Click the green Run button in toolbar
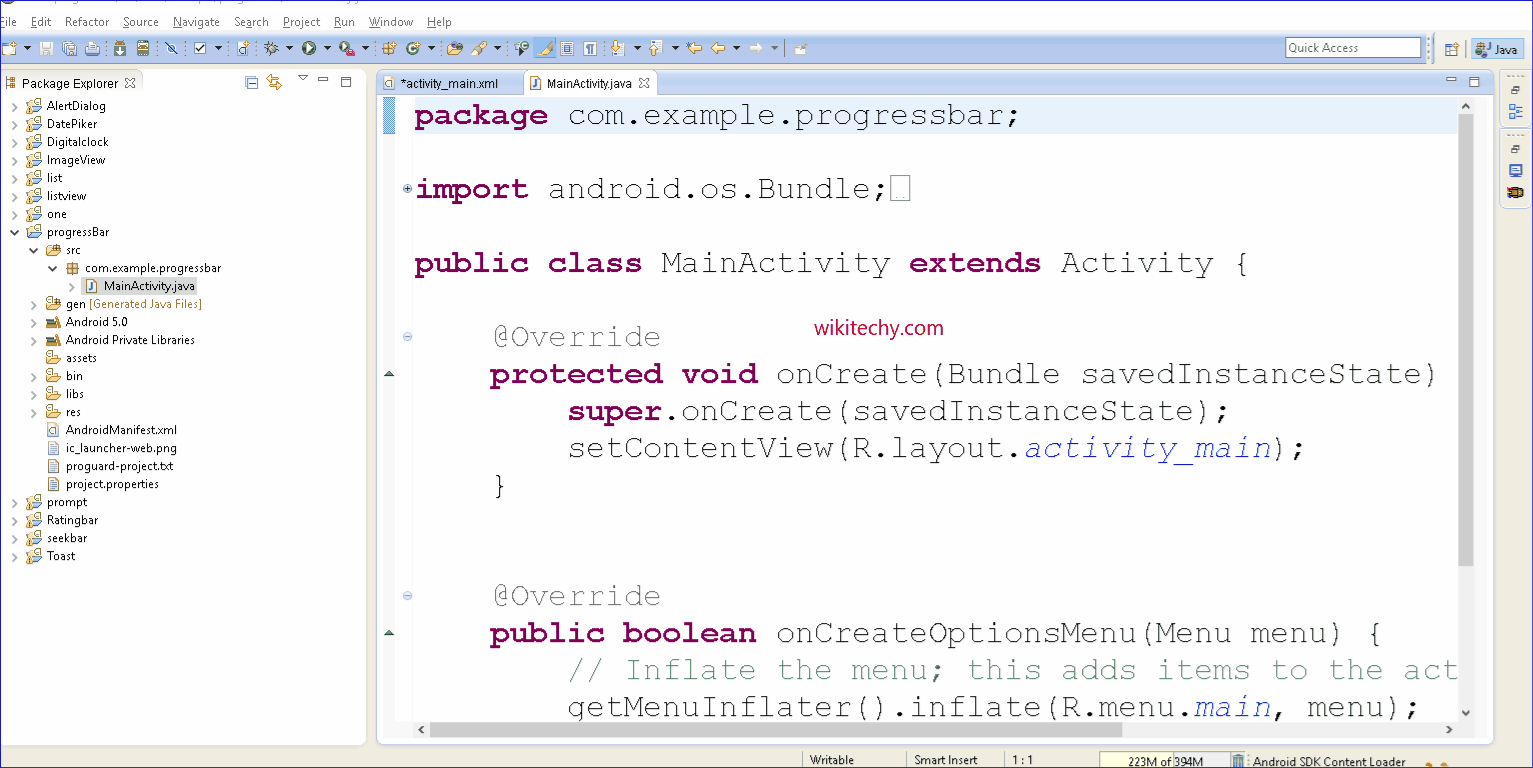 tap(309, 48)
